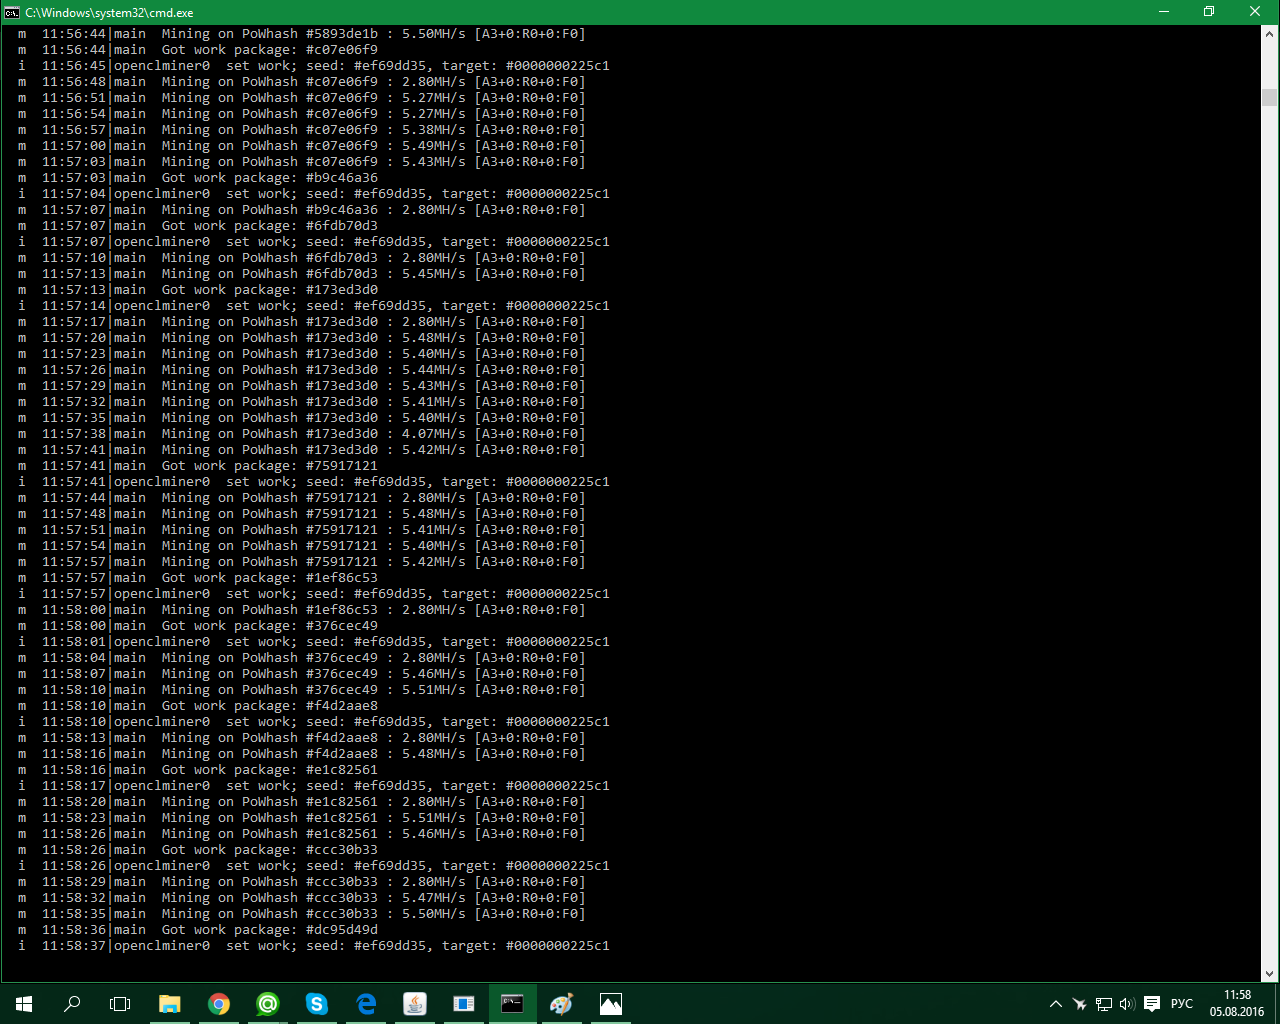
Task: Switch to Google Chrome in taskbar
Action: 218,1004
